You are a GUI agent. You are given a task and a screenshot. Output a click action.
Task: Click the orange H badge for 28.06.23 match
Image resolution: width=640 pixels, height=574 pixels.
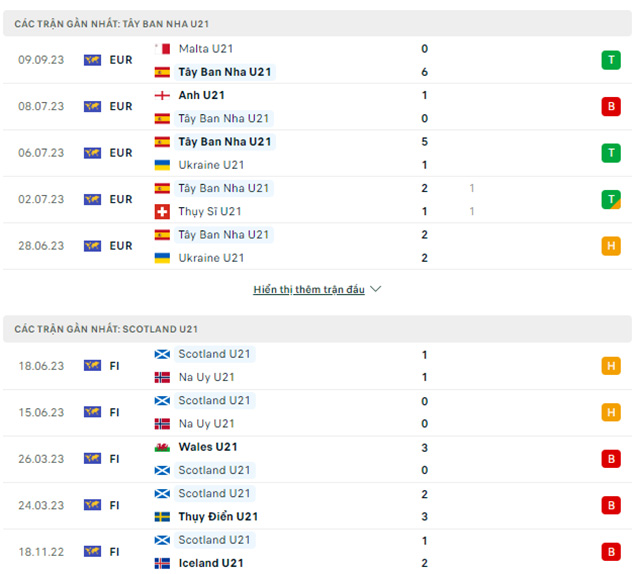(611, 246)
